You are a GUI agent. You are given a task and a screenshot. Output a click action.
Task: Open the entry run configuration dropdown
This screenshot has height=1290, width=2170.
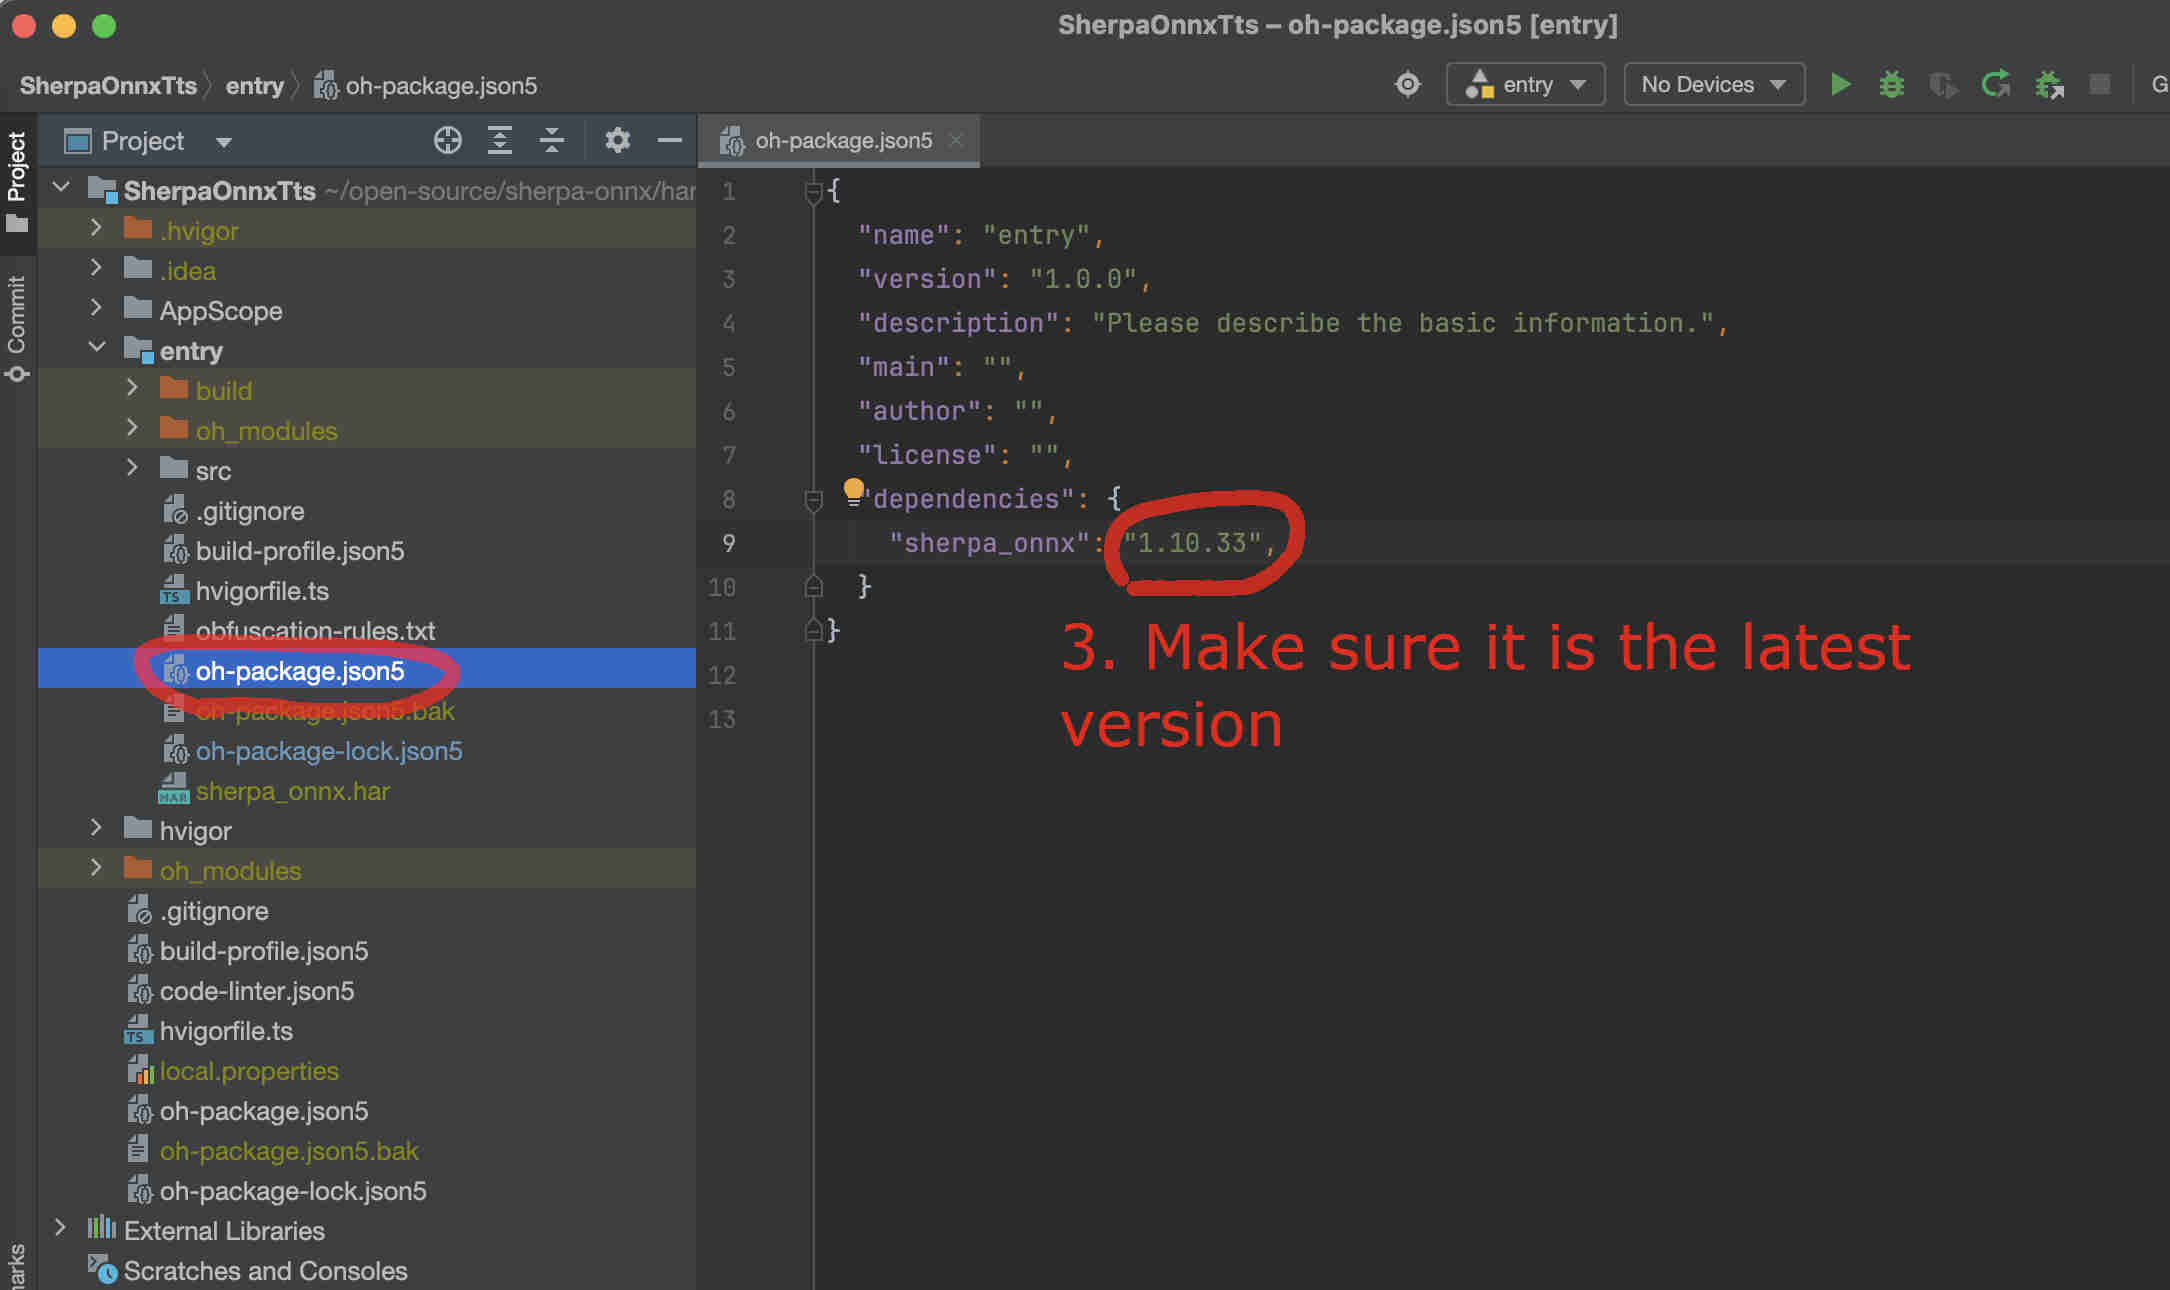click(1526, 85)
